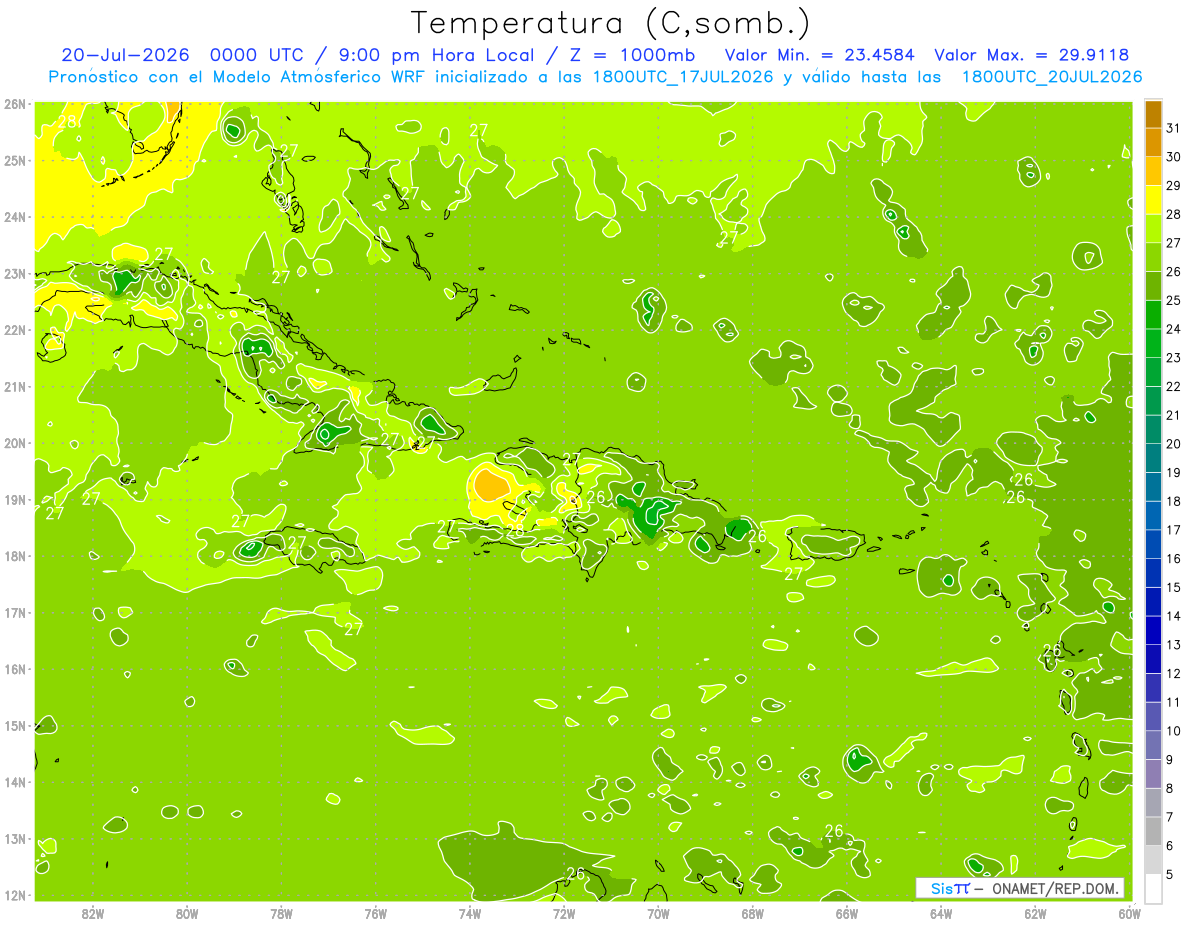Click the "0000 UTC" time text

257,55
